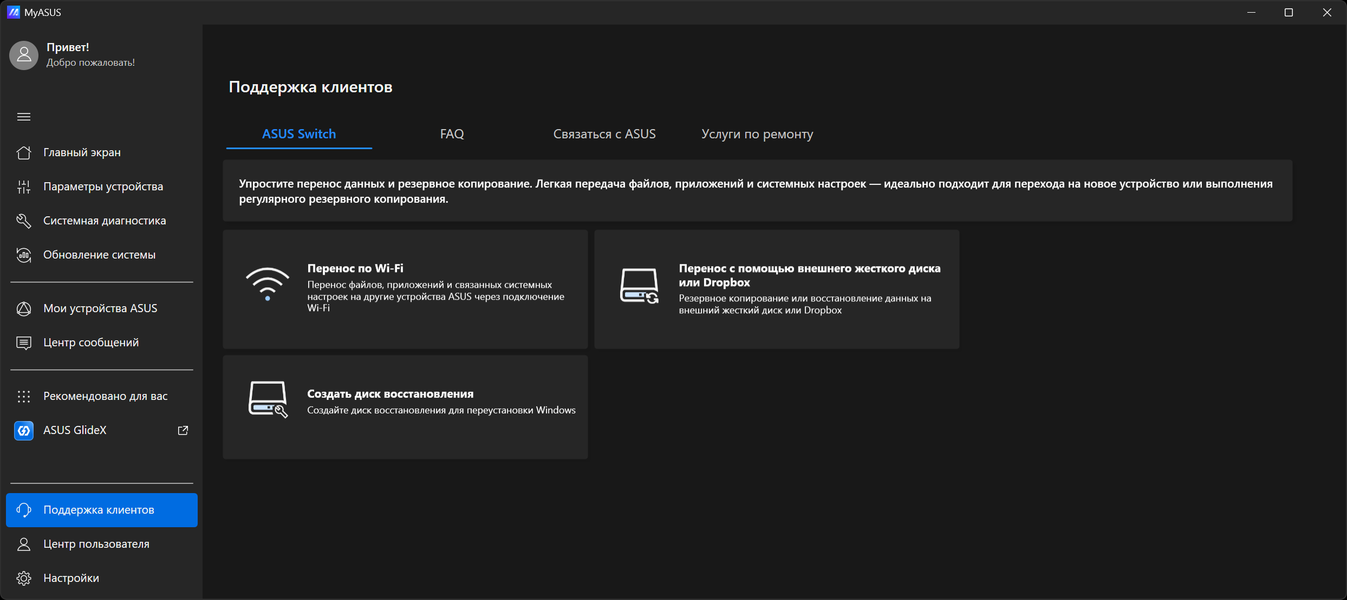This screenshot has height=600, width=1347.
Task: Open Настройки from the sidebar
Action: (x=101, y=578)
